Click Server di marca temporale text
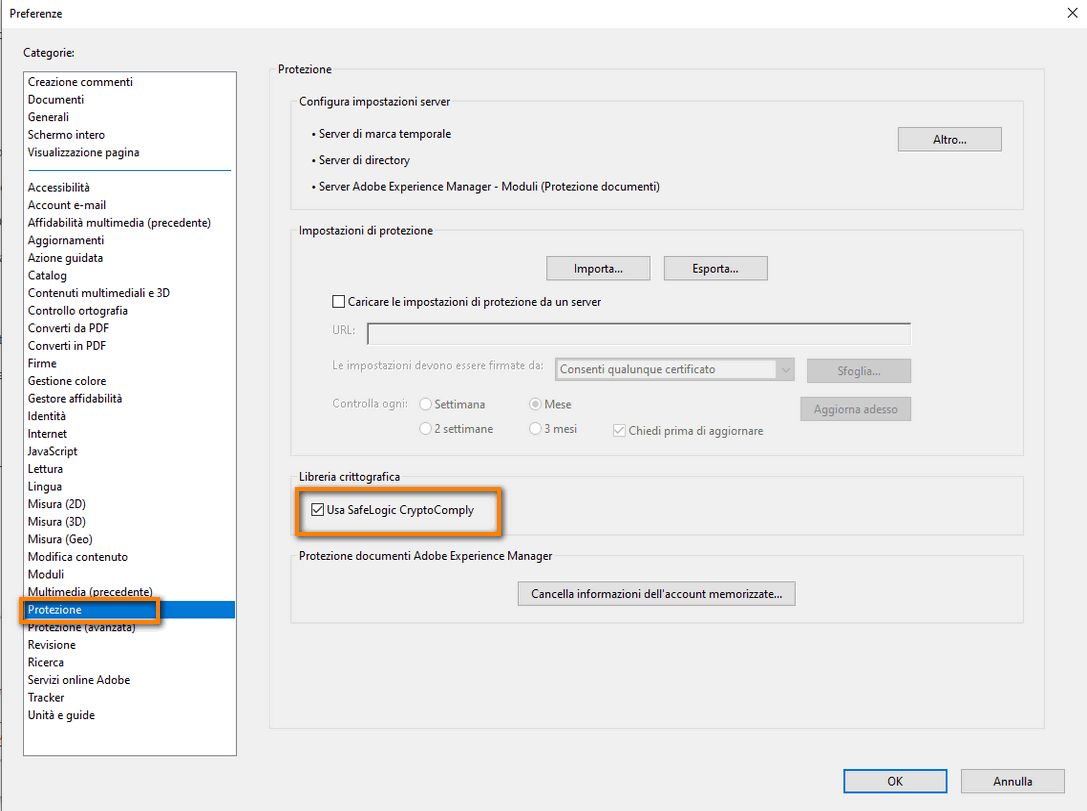This screenshot has width=1087, height=811. pos(385,134)
